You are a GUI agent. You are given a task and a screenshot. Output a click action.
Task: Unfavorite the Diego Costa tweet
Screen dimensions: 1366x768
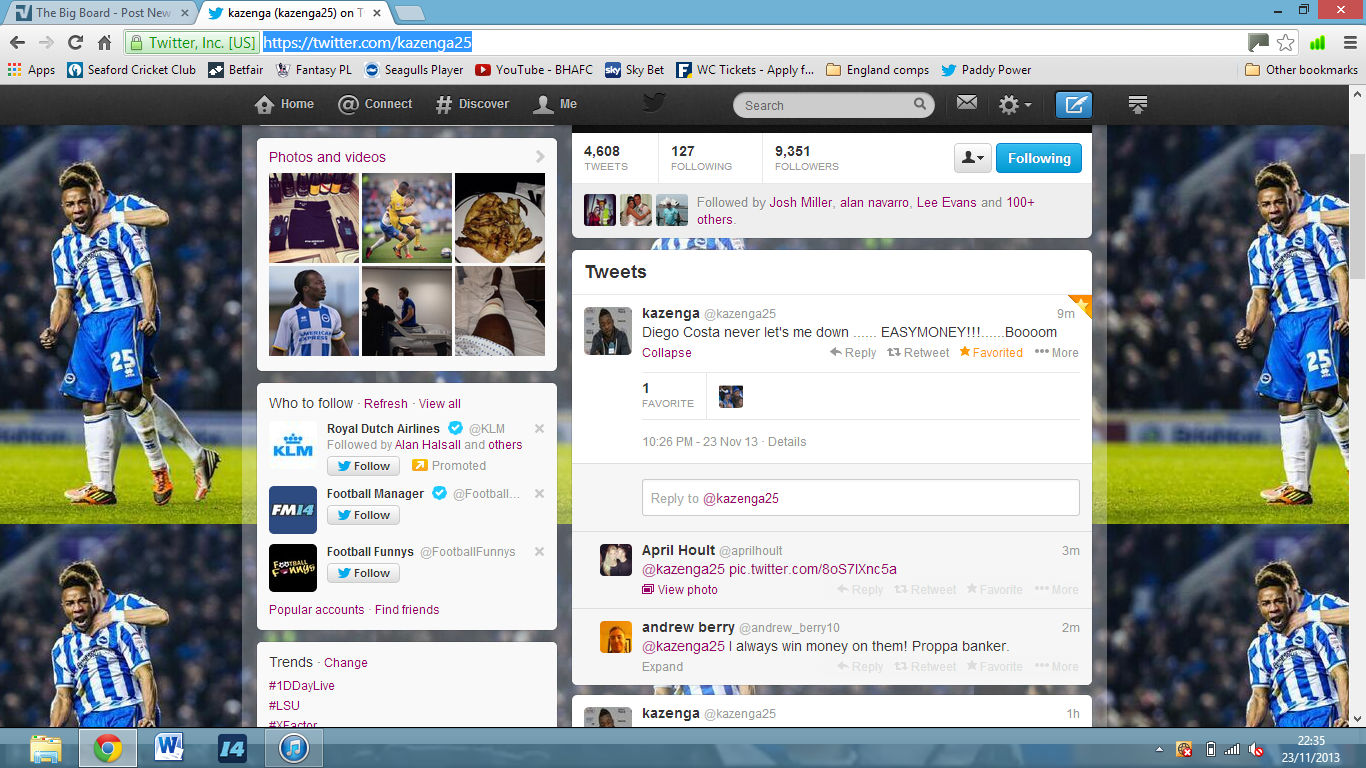click(991, 353)
